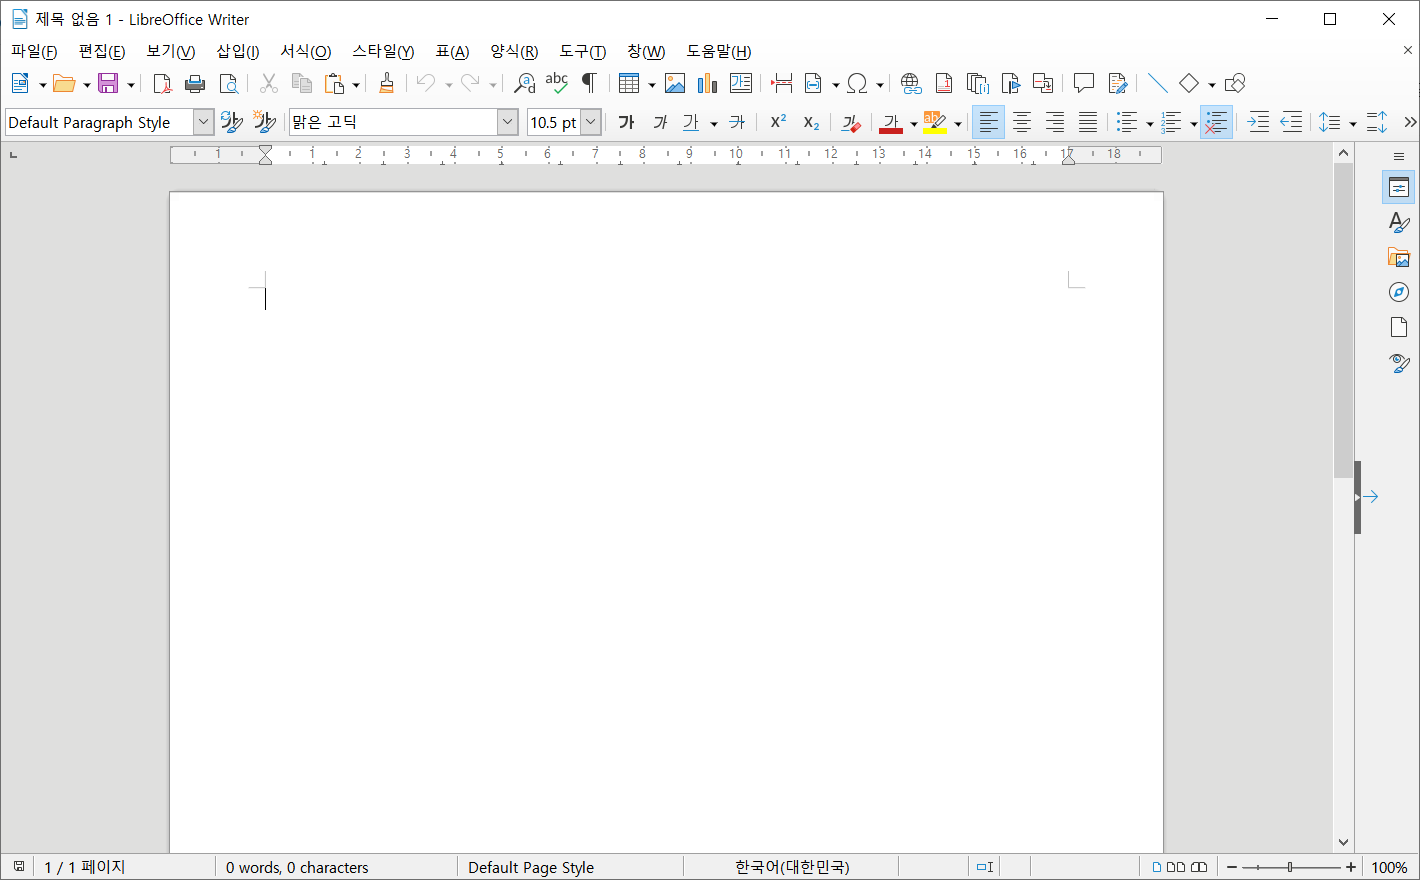Align the paragraph left
1420x880 pixels.
(x=988, y=122)
